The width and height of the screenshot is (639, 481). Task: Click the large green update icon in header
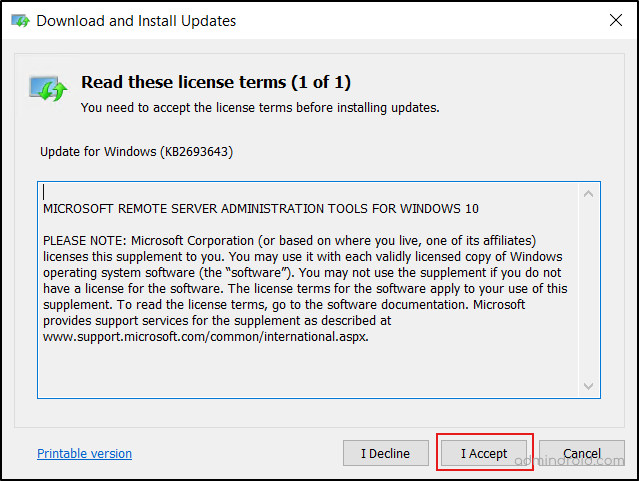(x=48, y=89)
